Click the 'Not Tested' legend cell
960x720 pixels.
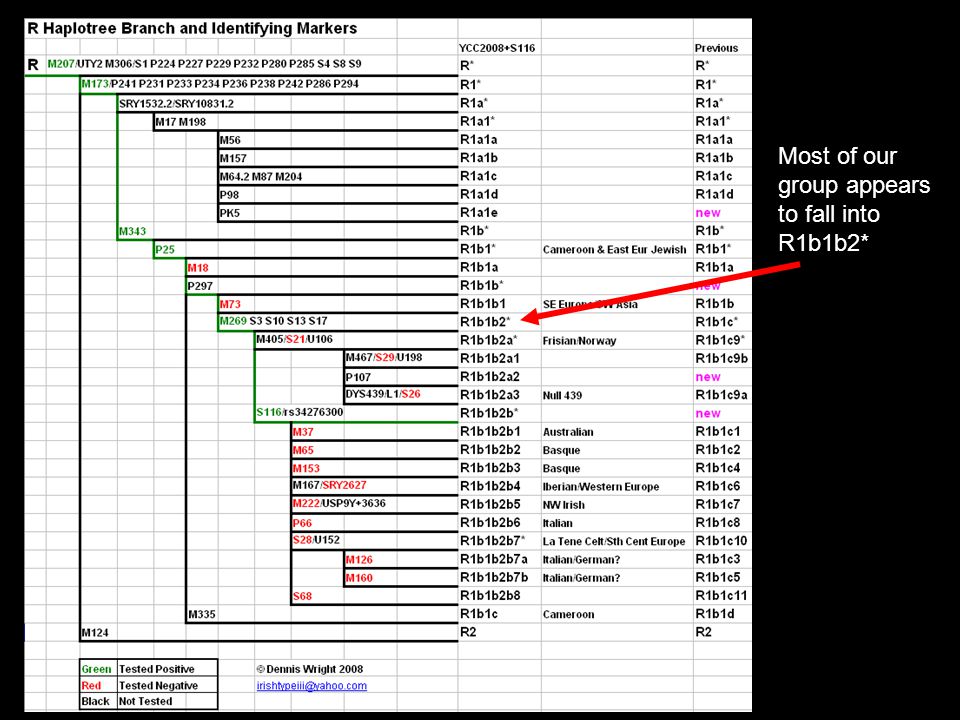(146, 702)
